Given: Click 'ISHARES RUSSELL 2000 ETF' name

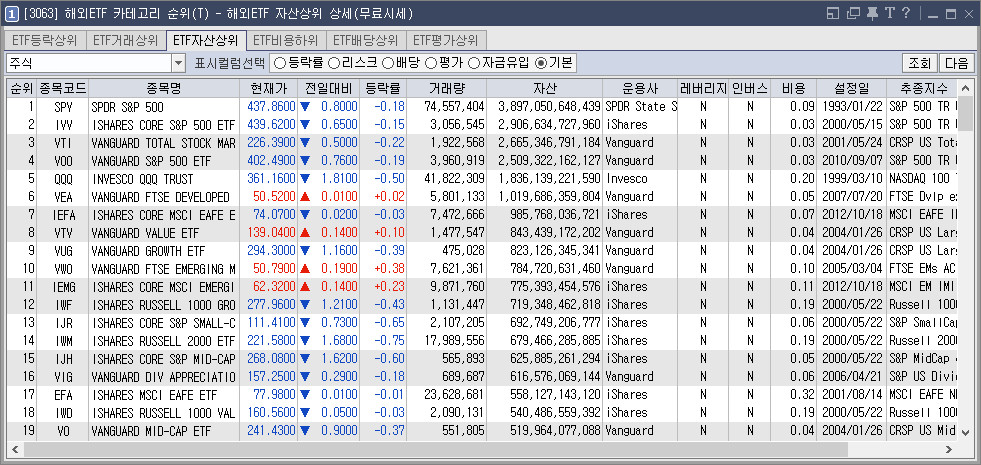Looking at the screenshot, I should (x=163, y=341).
